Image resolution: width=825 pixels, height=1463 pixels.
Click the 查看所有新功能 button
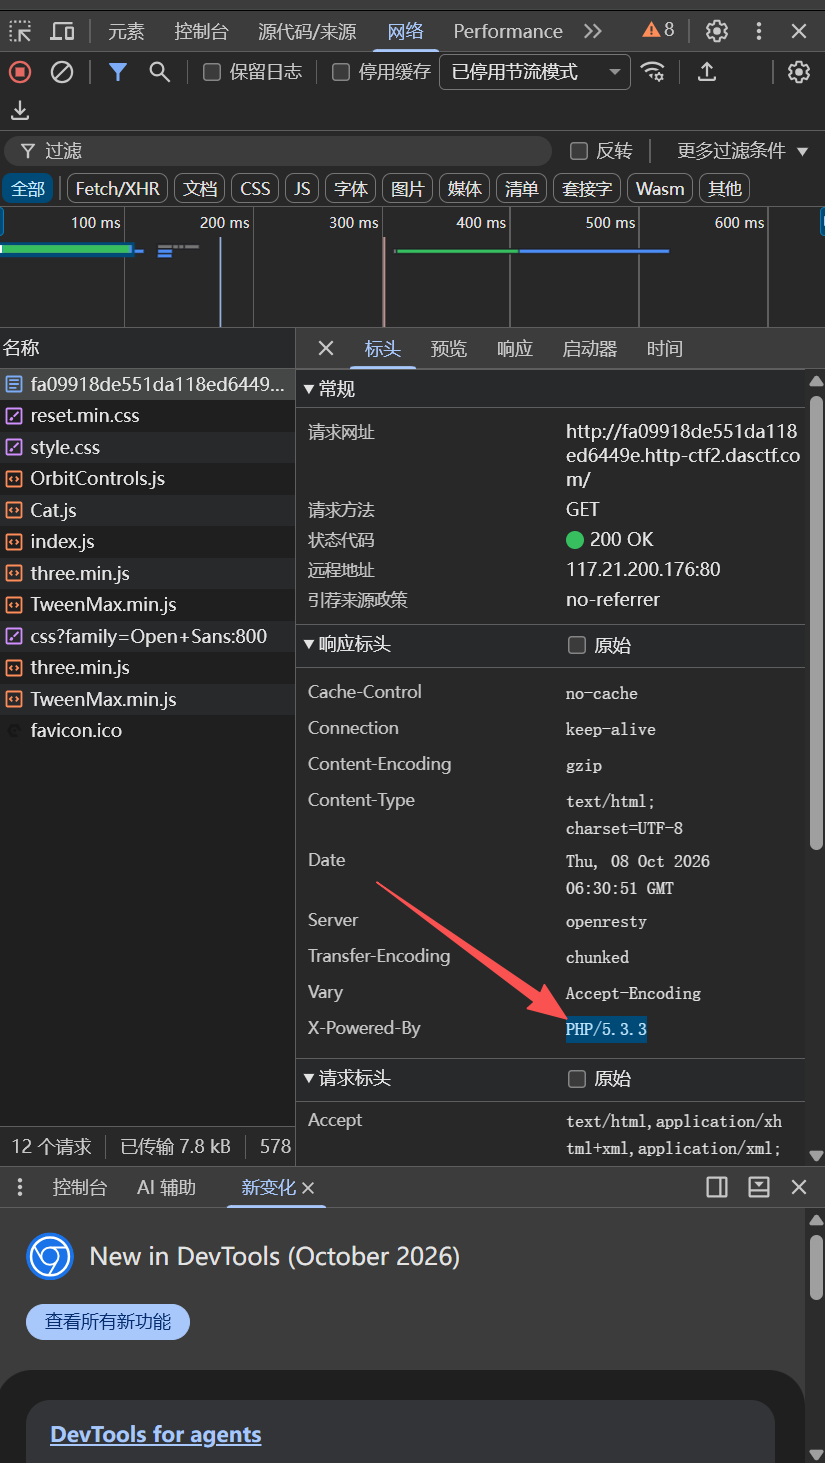pyautogui.click(x=108, y=1321)
